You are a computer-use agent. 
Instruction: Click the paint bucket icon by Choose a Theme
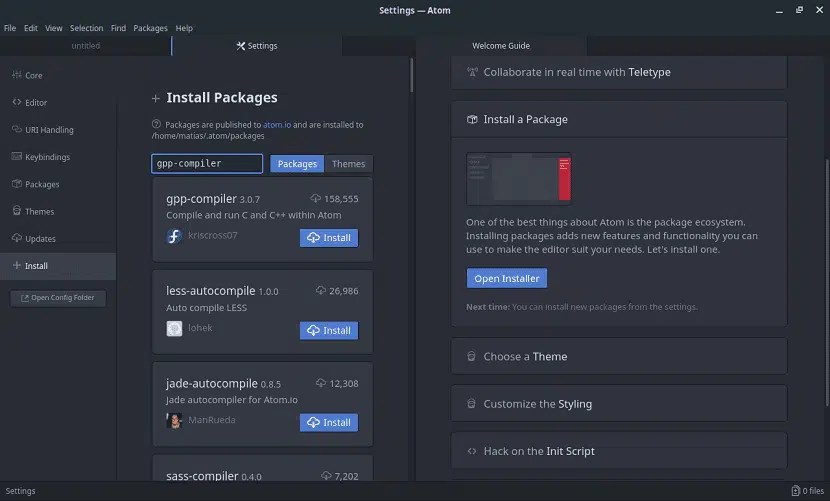tap(471, 356)
